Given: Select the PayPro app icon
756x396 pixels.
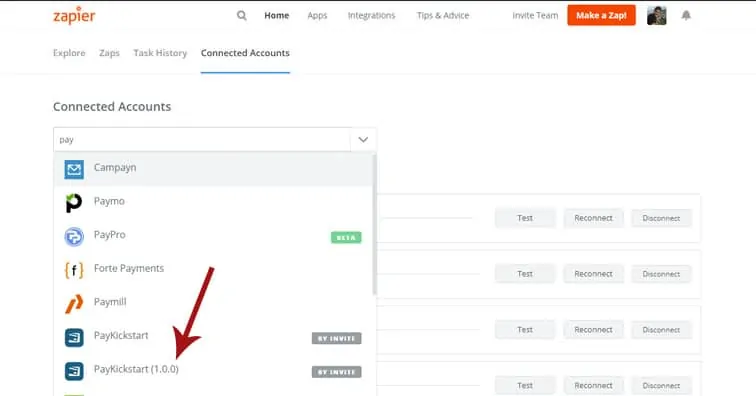Looking at the screenshot, I should coord(74,236).
